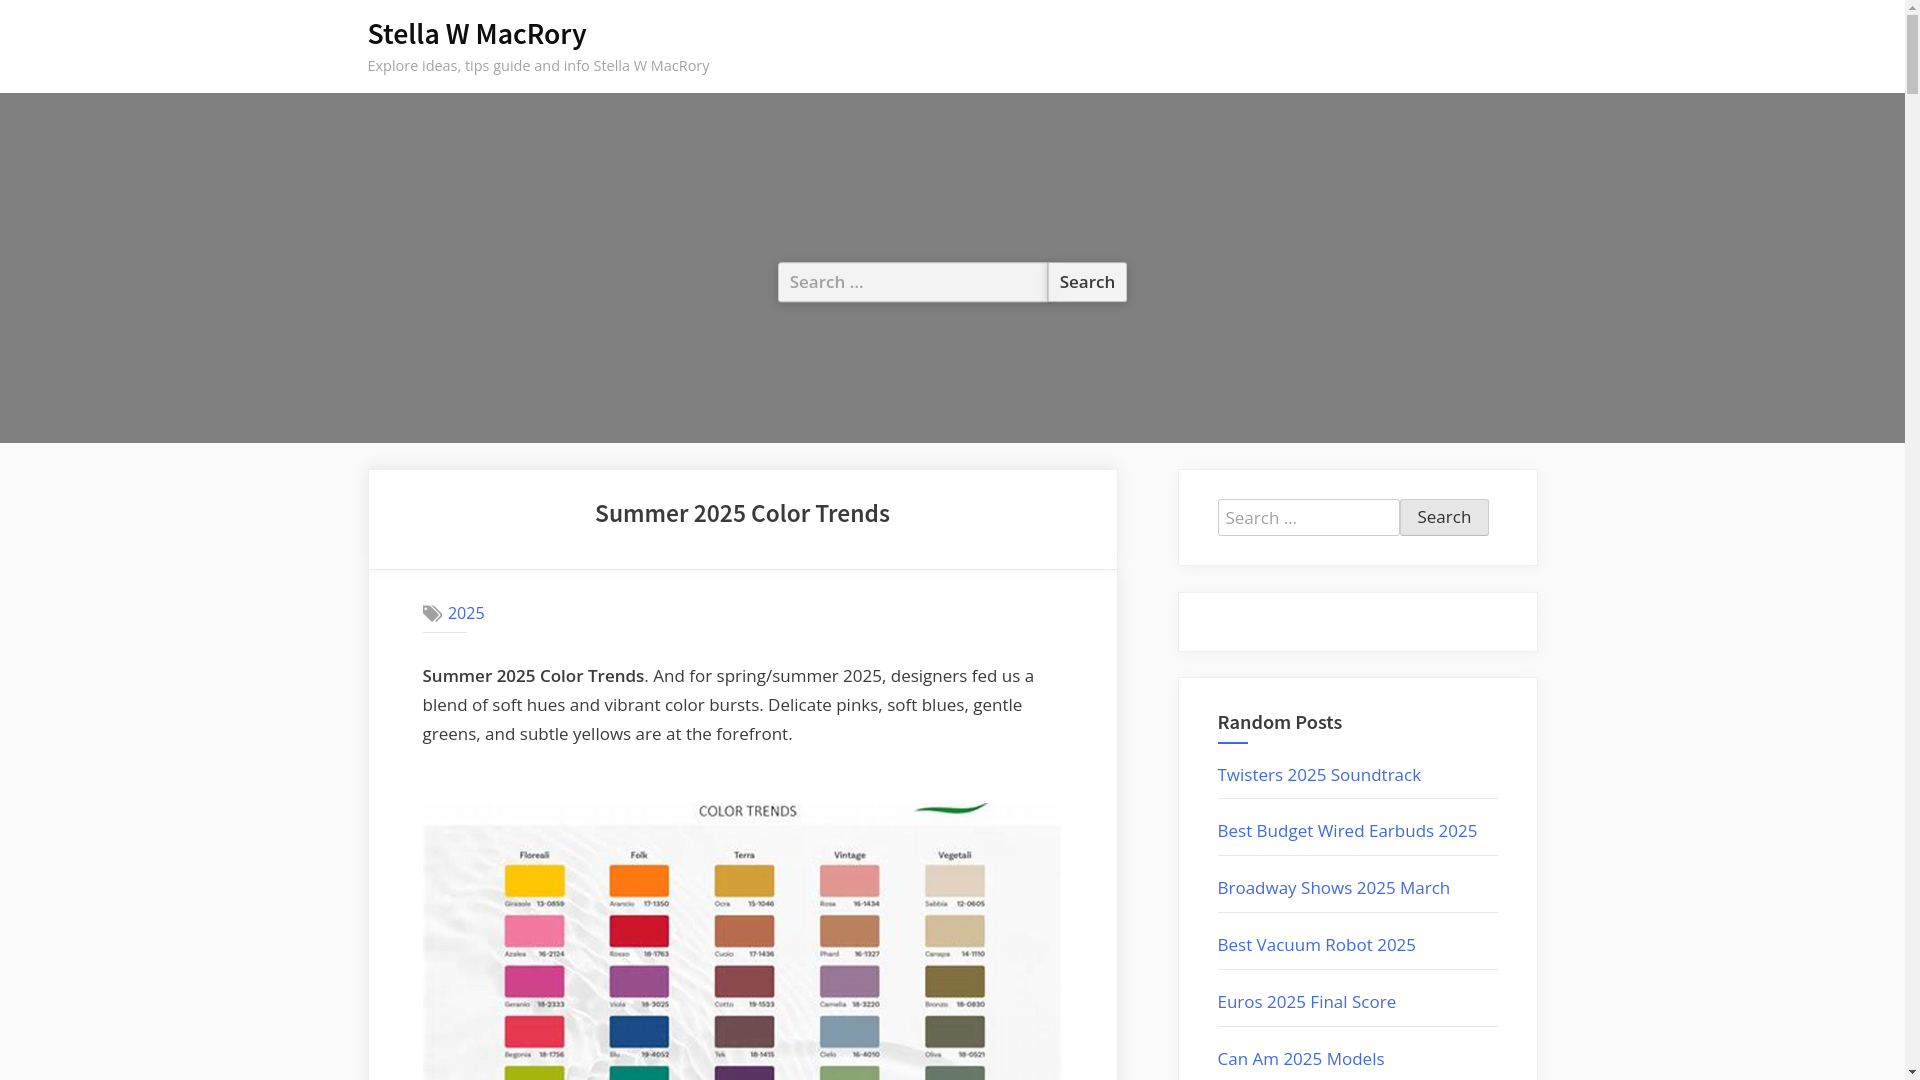Click the pink Azalea 16-2124 swatch
Screen dimensions: 1920x1080
[534, 931]
